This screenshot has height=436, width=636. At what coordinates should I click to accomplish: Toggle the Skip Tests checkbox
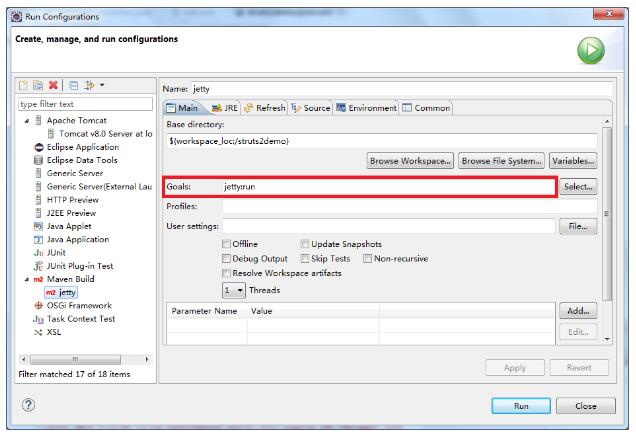click(x=305, y=258)
